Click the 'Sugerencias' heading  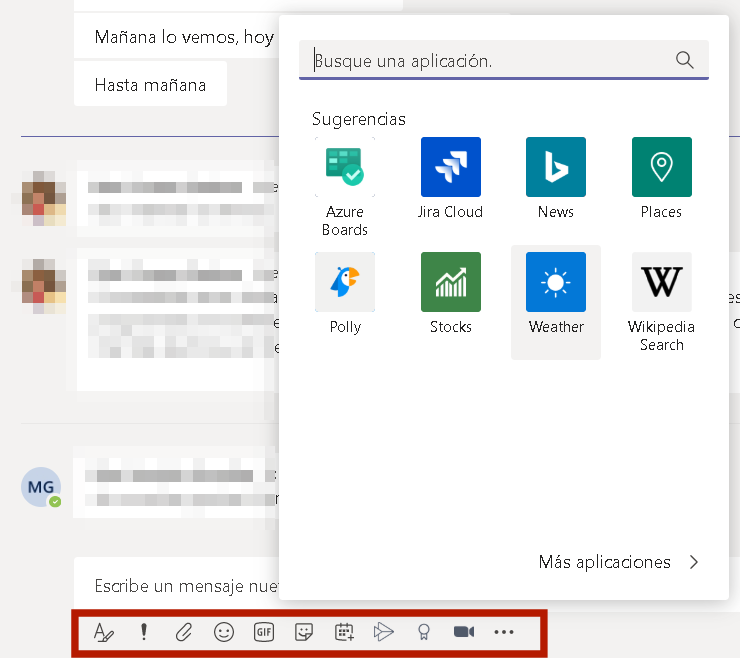pos(359,119)
